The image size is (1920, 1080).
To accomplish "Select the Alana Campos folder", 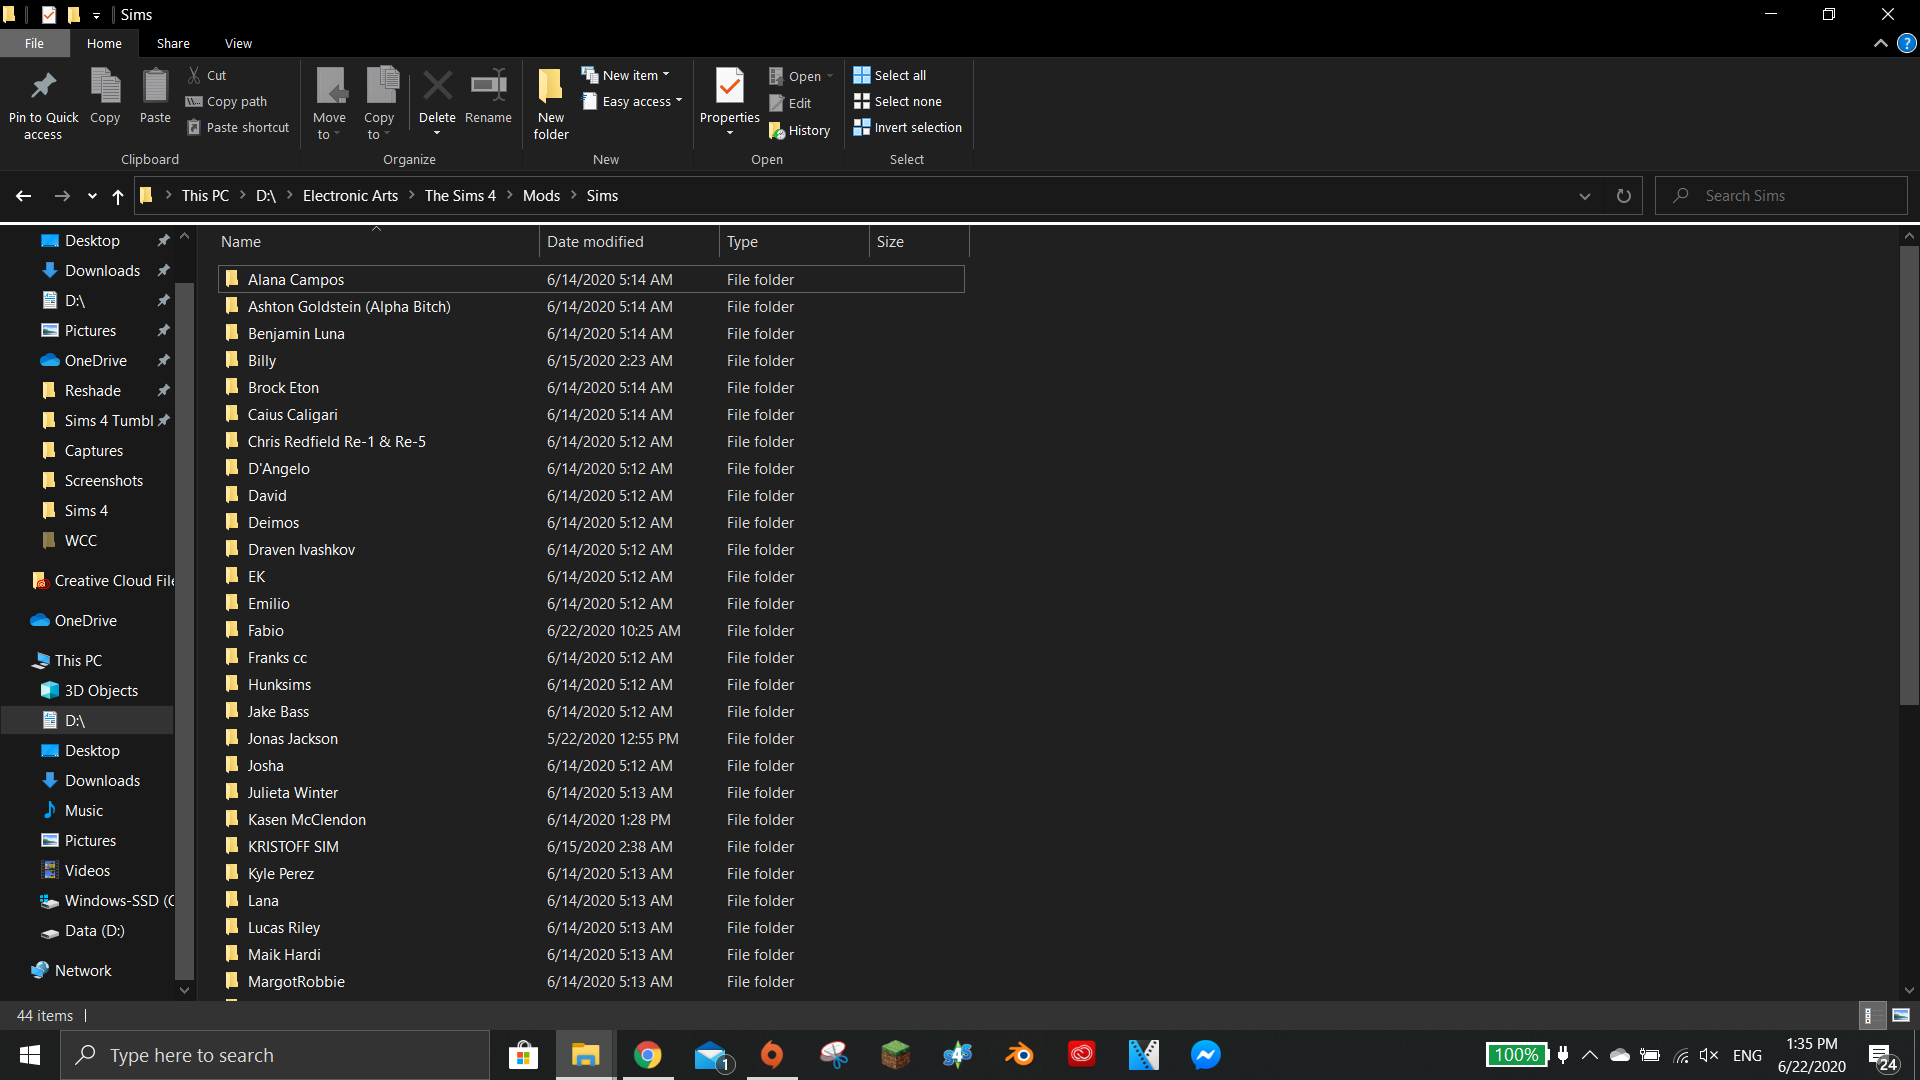I will 591,279.
